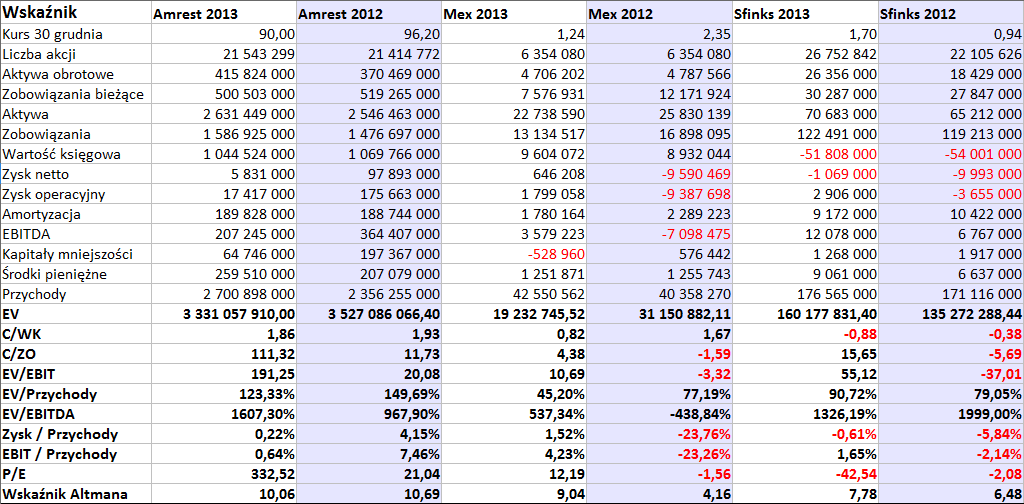Select the Zysk / Przychody row label
1024x504 pixels.
[x=76, y=434]
